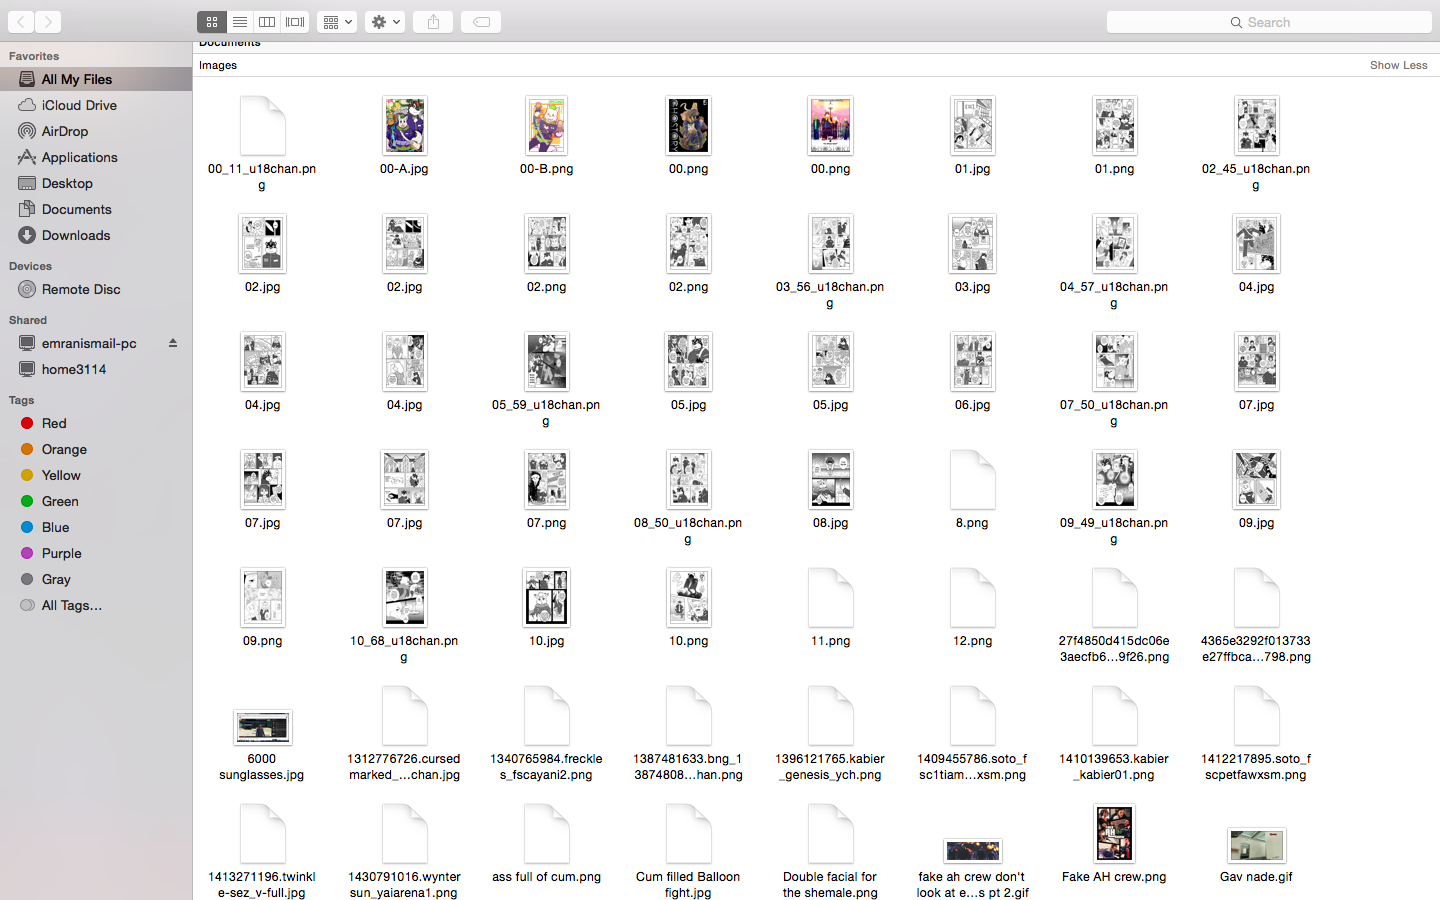
Task: Switch to column view
Action: [267, 21]
